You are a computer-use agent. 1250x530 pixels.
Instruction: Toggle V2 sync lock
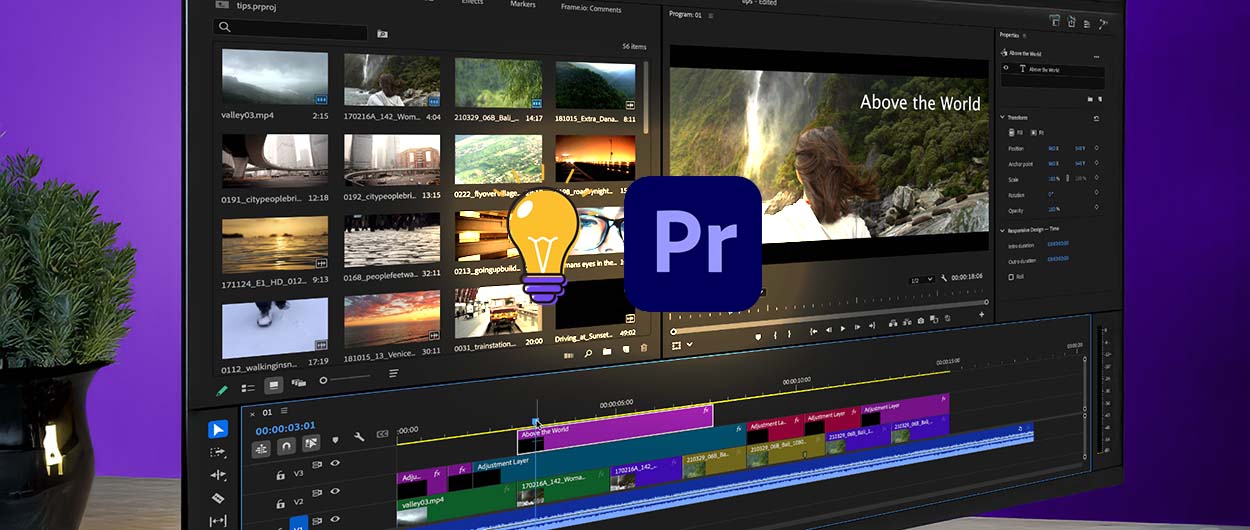tap(317, 492)
